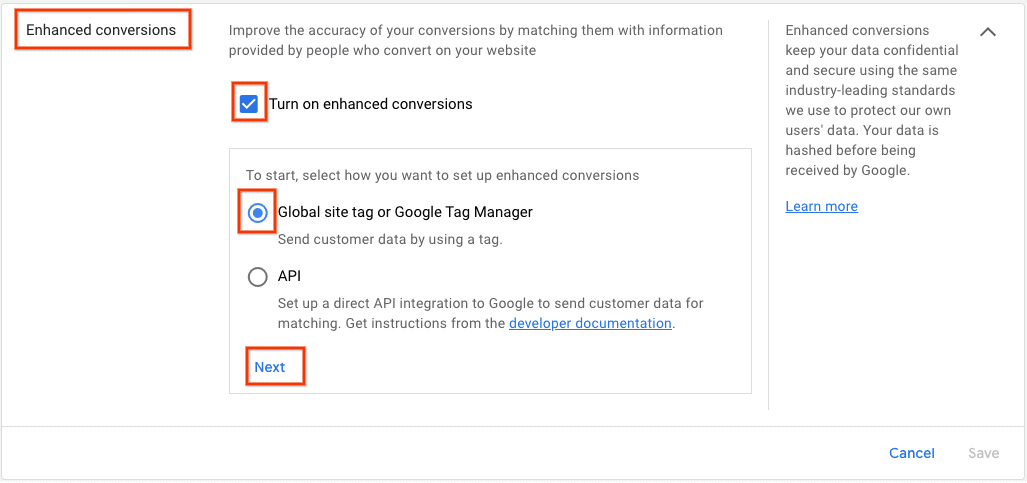Click the "Turn on enhanced conversions" label text
This screenshot has width=1027, height=483.
point(371,104)
